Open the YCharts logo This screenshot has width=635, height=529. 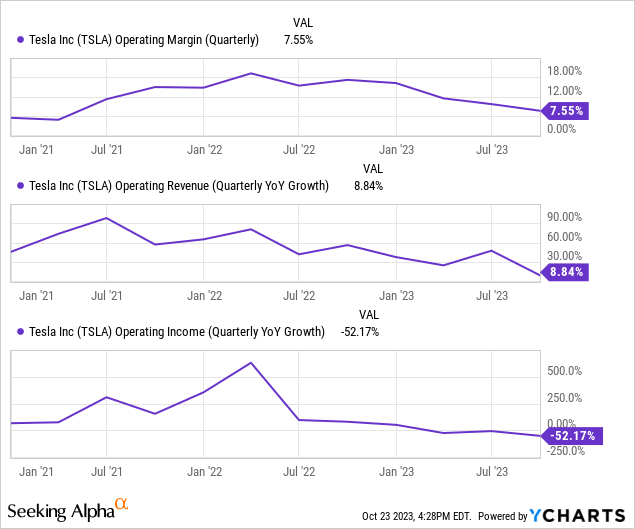(580, 516)
